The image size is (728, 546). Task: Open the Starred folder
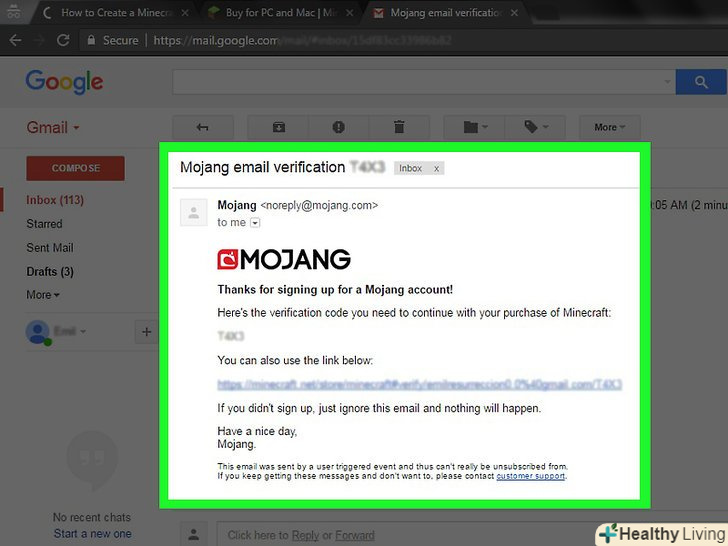click(x=44, y=224)
